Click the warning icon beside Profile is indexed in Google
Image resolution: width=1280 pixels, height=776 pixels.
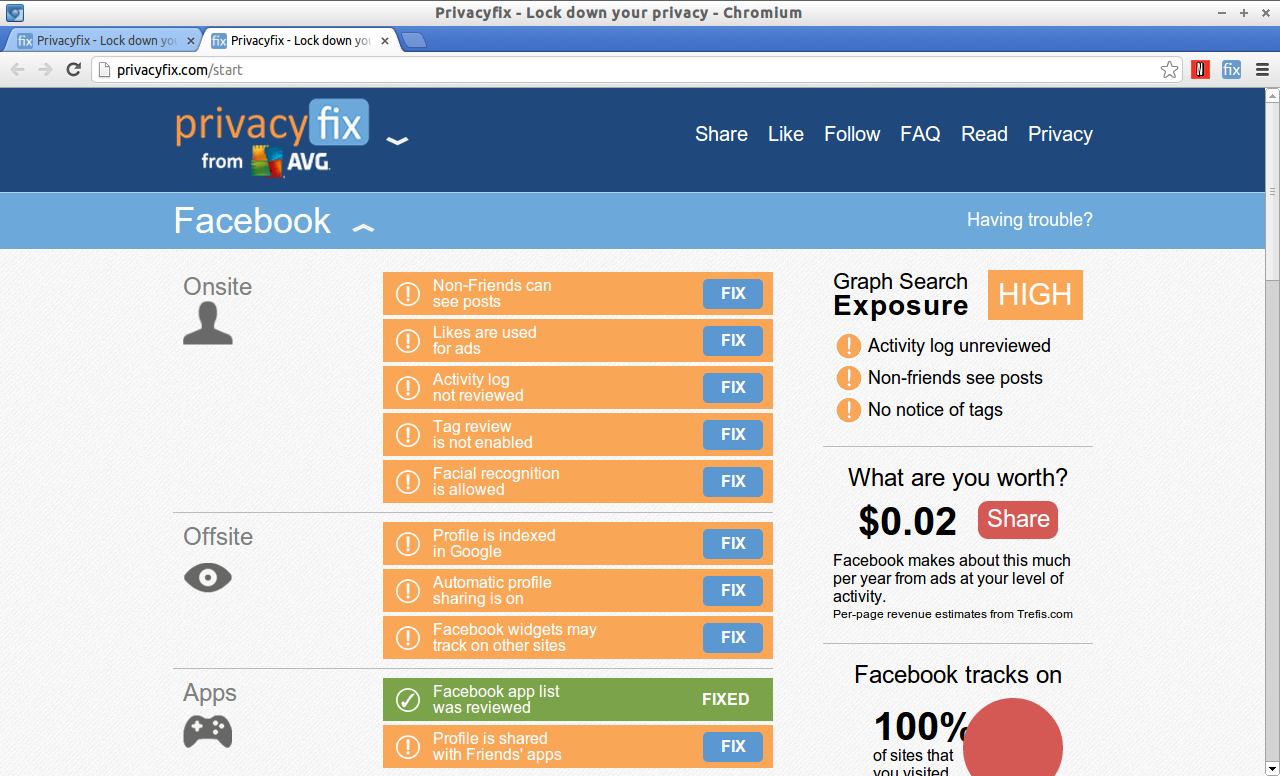(x=408, y=544)
